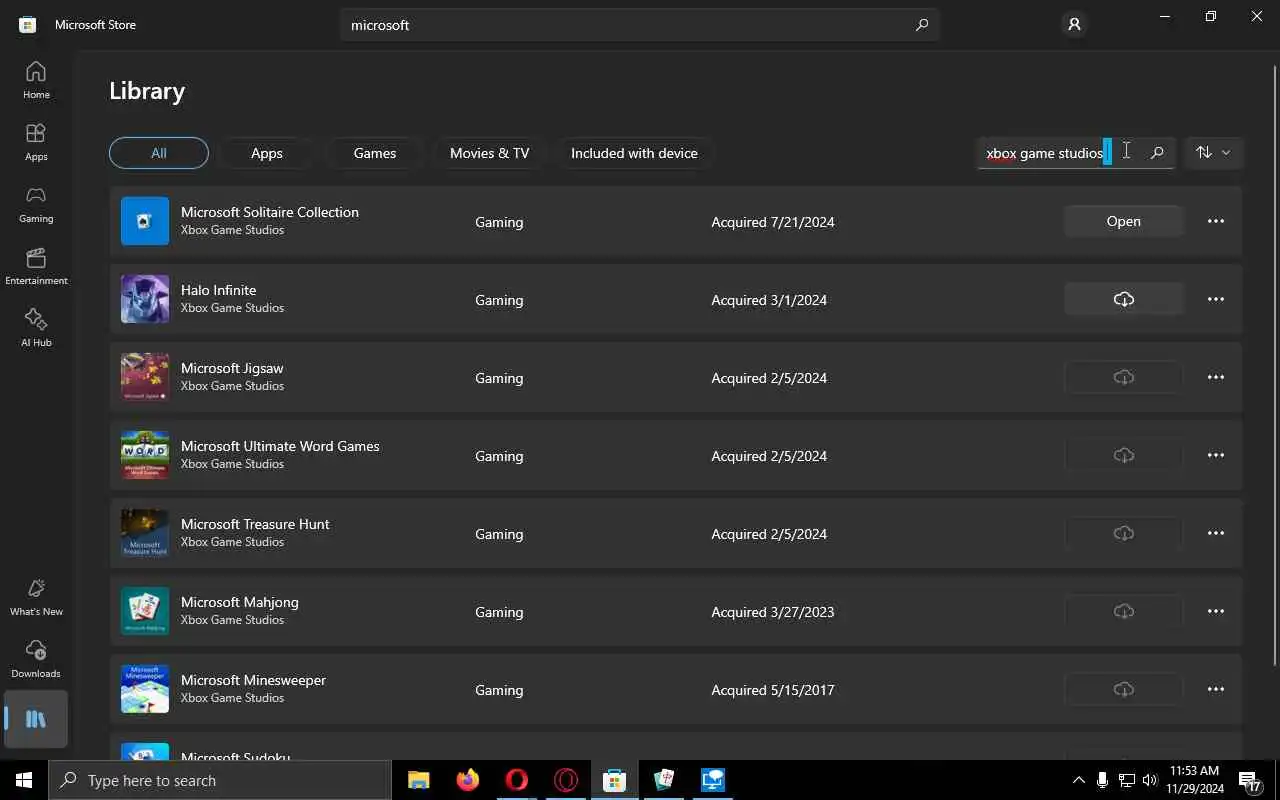Select the Movies & TV filter tab

click(490, 153)
